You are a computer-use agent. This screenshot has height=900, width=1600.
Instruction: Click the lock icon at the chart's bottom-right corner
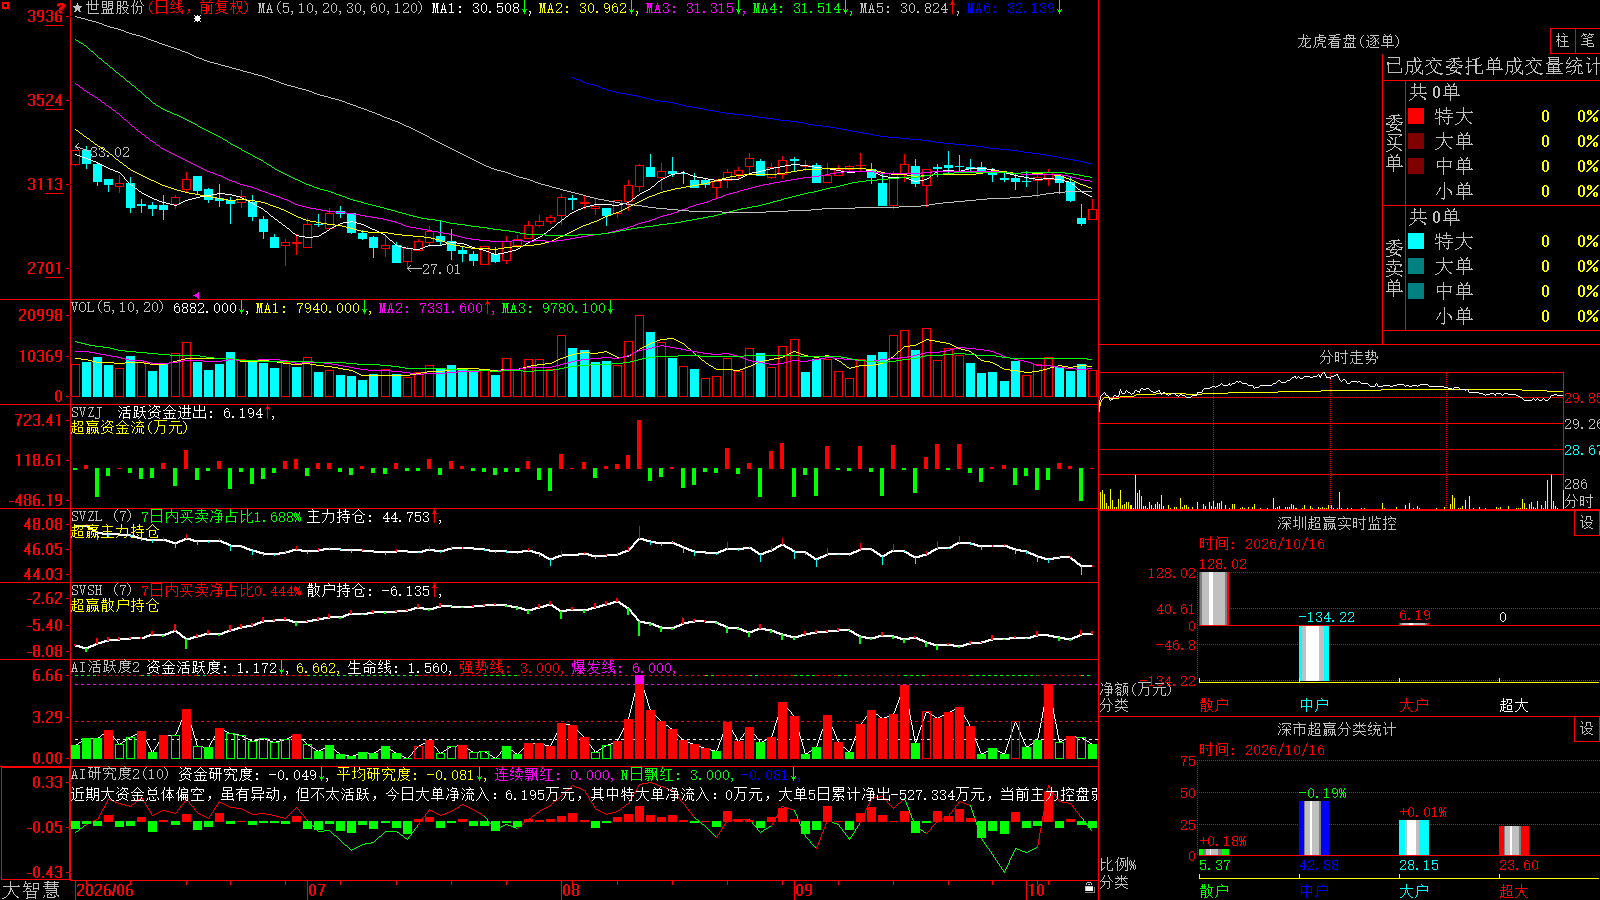1090,887
